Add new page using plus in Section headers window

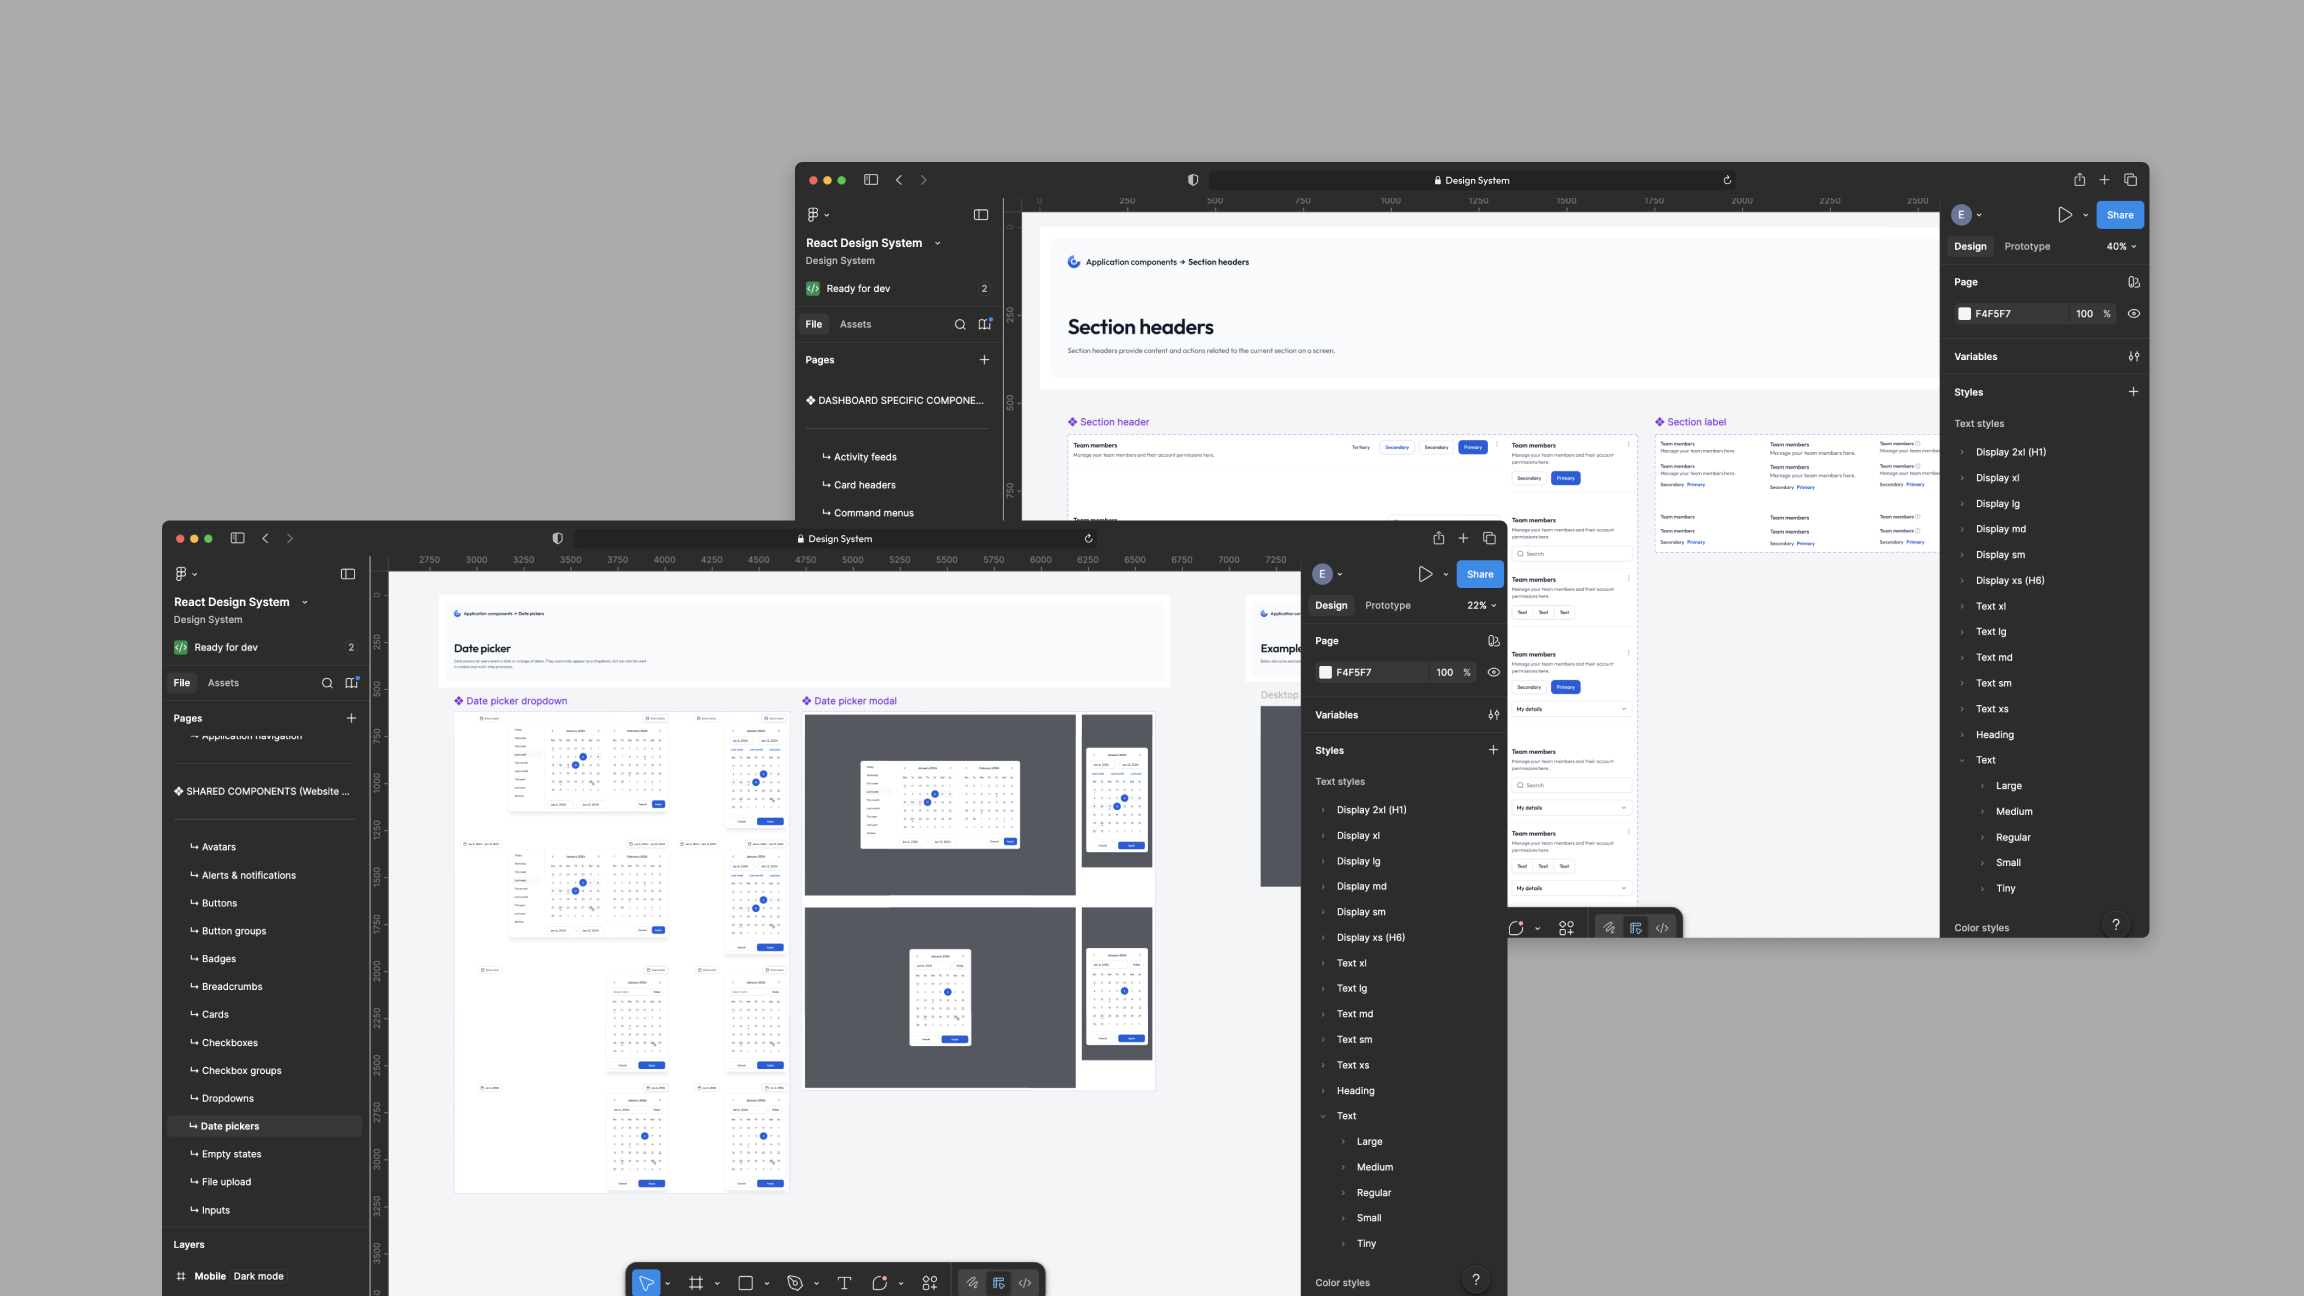point(984,360)
